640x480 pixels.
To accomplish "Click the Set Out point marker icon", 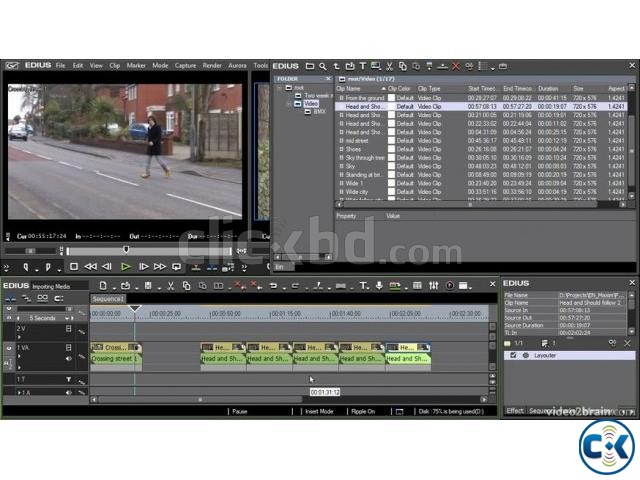I will [48, 267].
